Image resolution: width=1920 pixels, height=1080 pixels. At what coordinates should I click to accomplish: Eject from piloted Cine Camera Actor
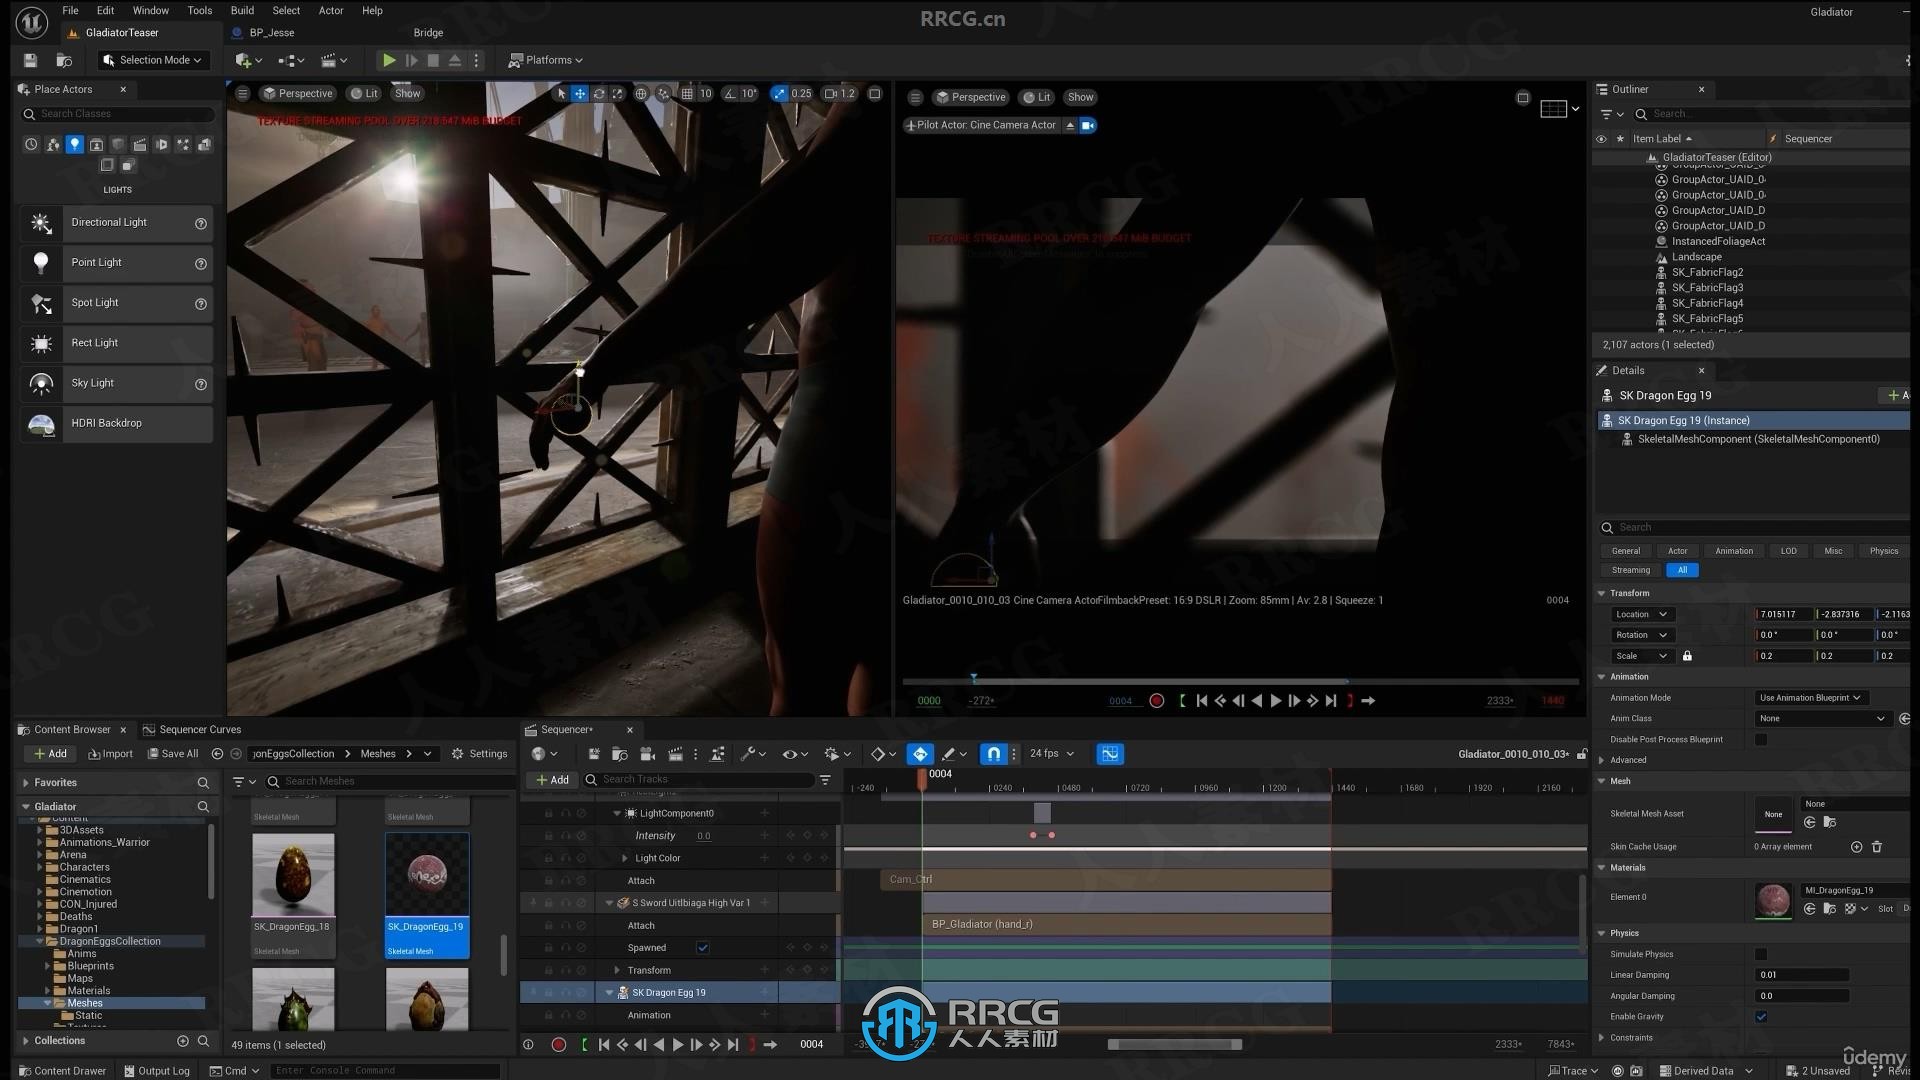pyautogui.click(x=1070, y=125)
